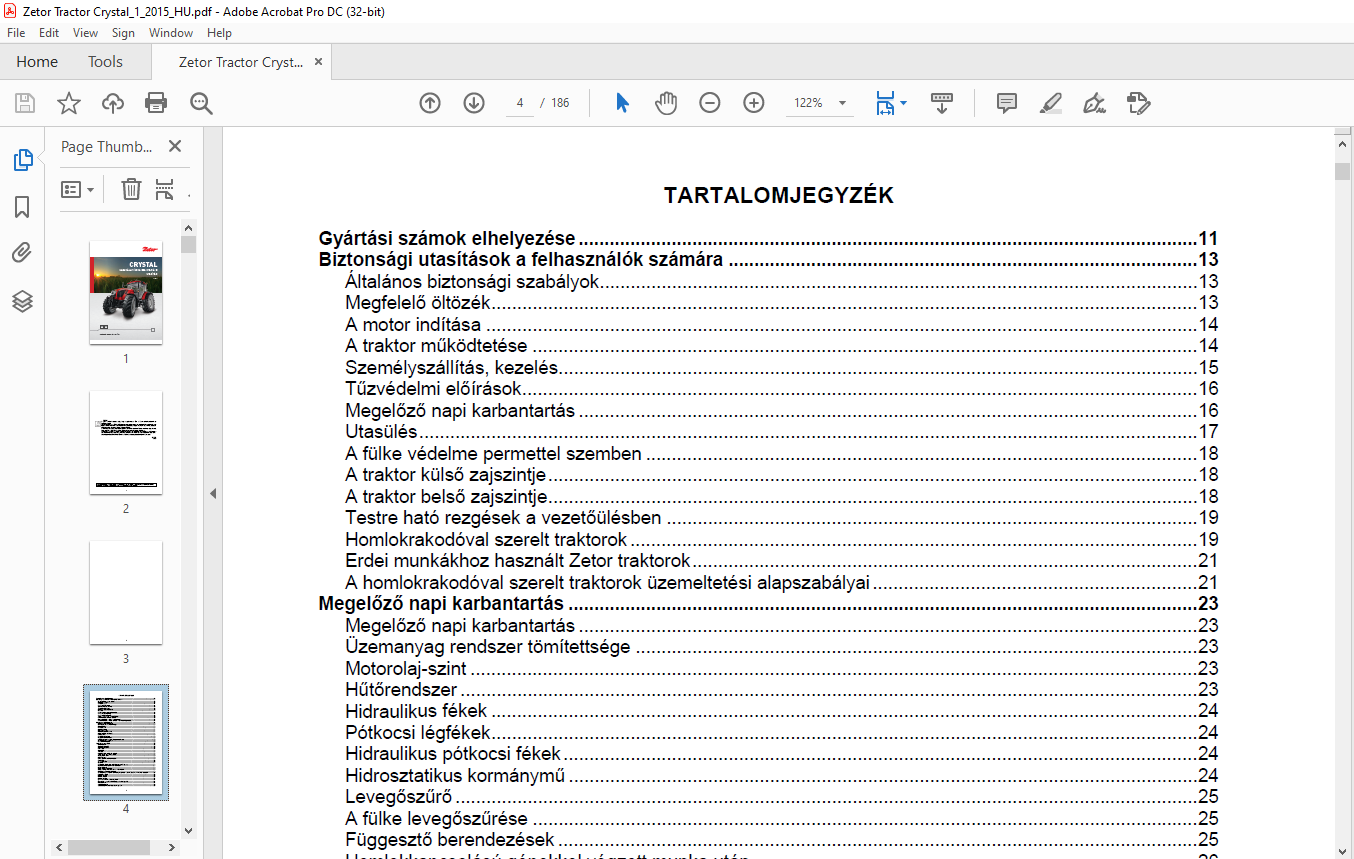Switch to the Home tab
1354x859 pixels.
[x=37, y=61]
